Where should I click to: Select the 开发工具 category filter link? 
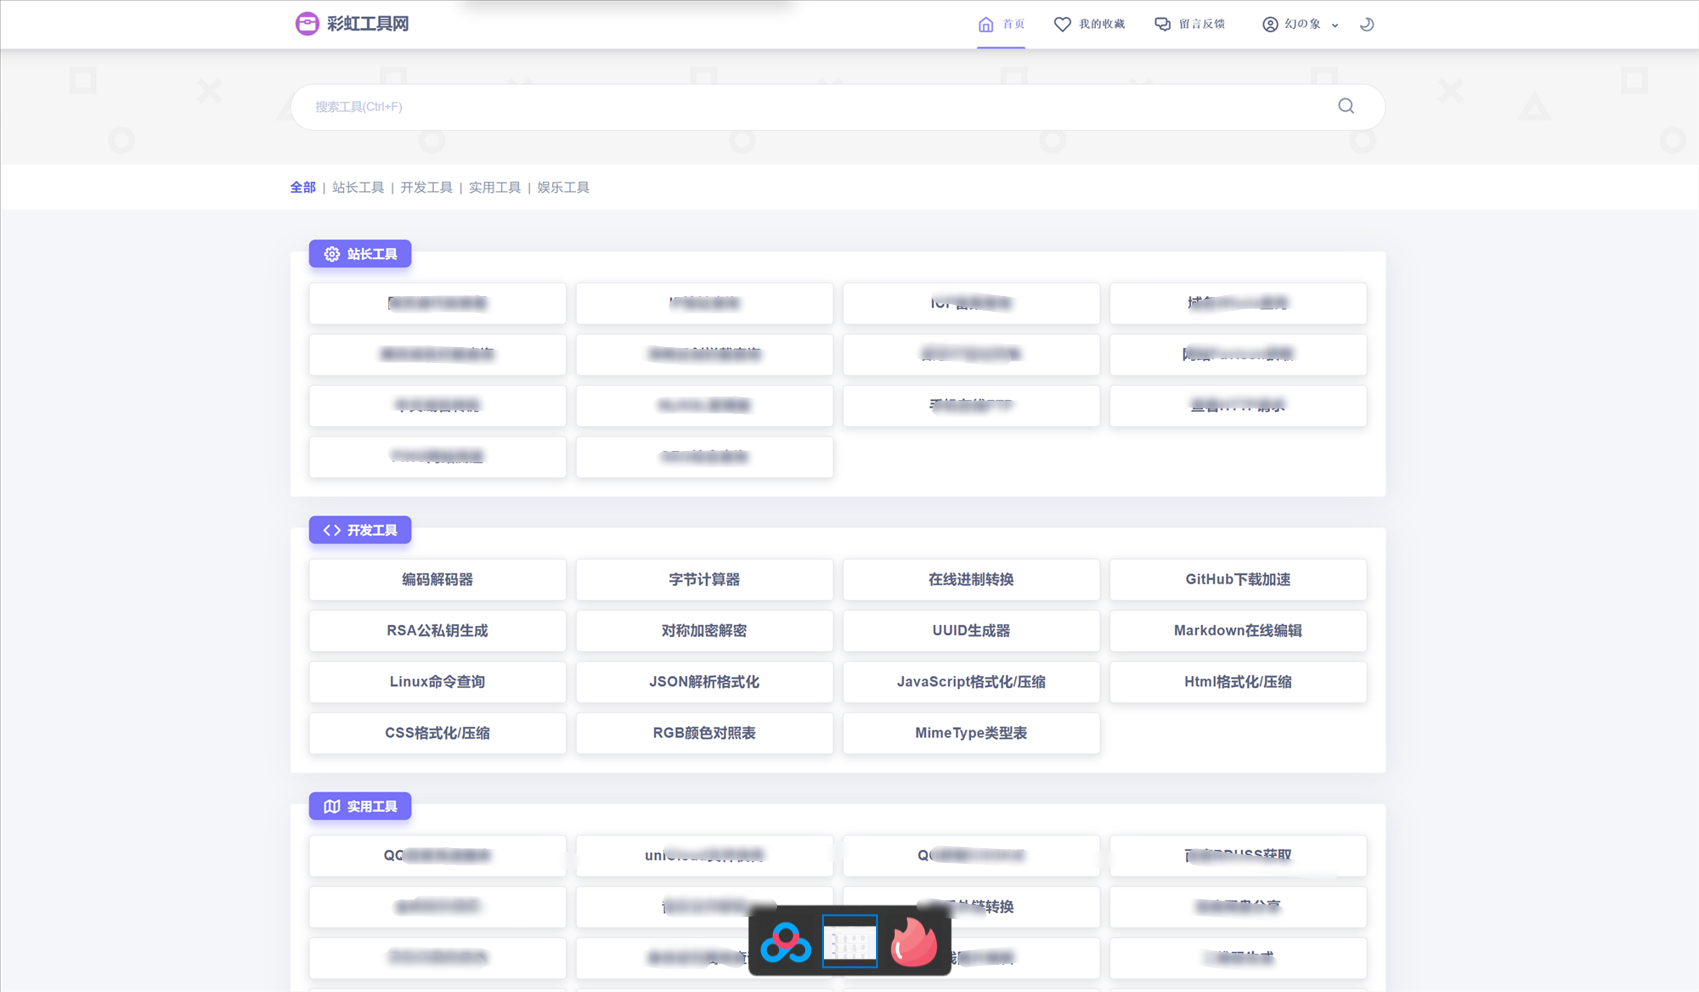click(x=426, y=187)
